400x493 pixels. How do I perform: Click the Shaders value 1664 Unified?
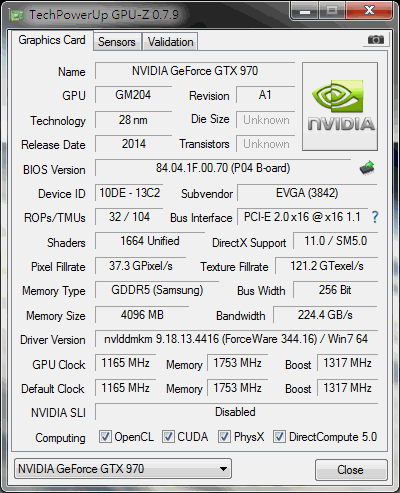(x=150, y=241)
